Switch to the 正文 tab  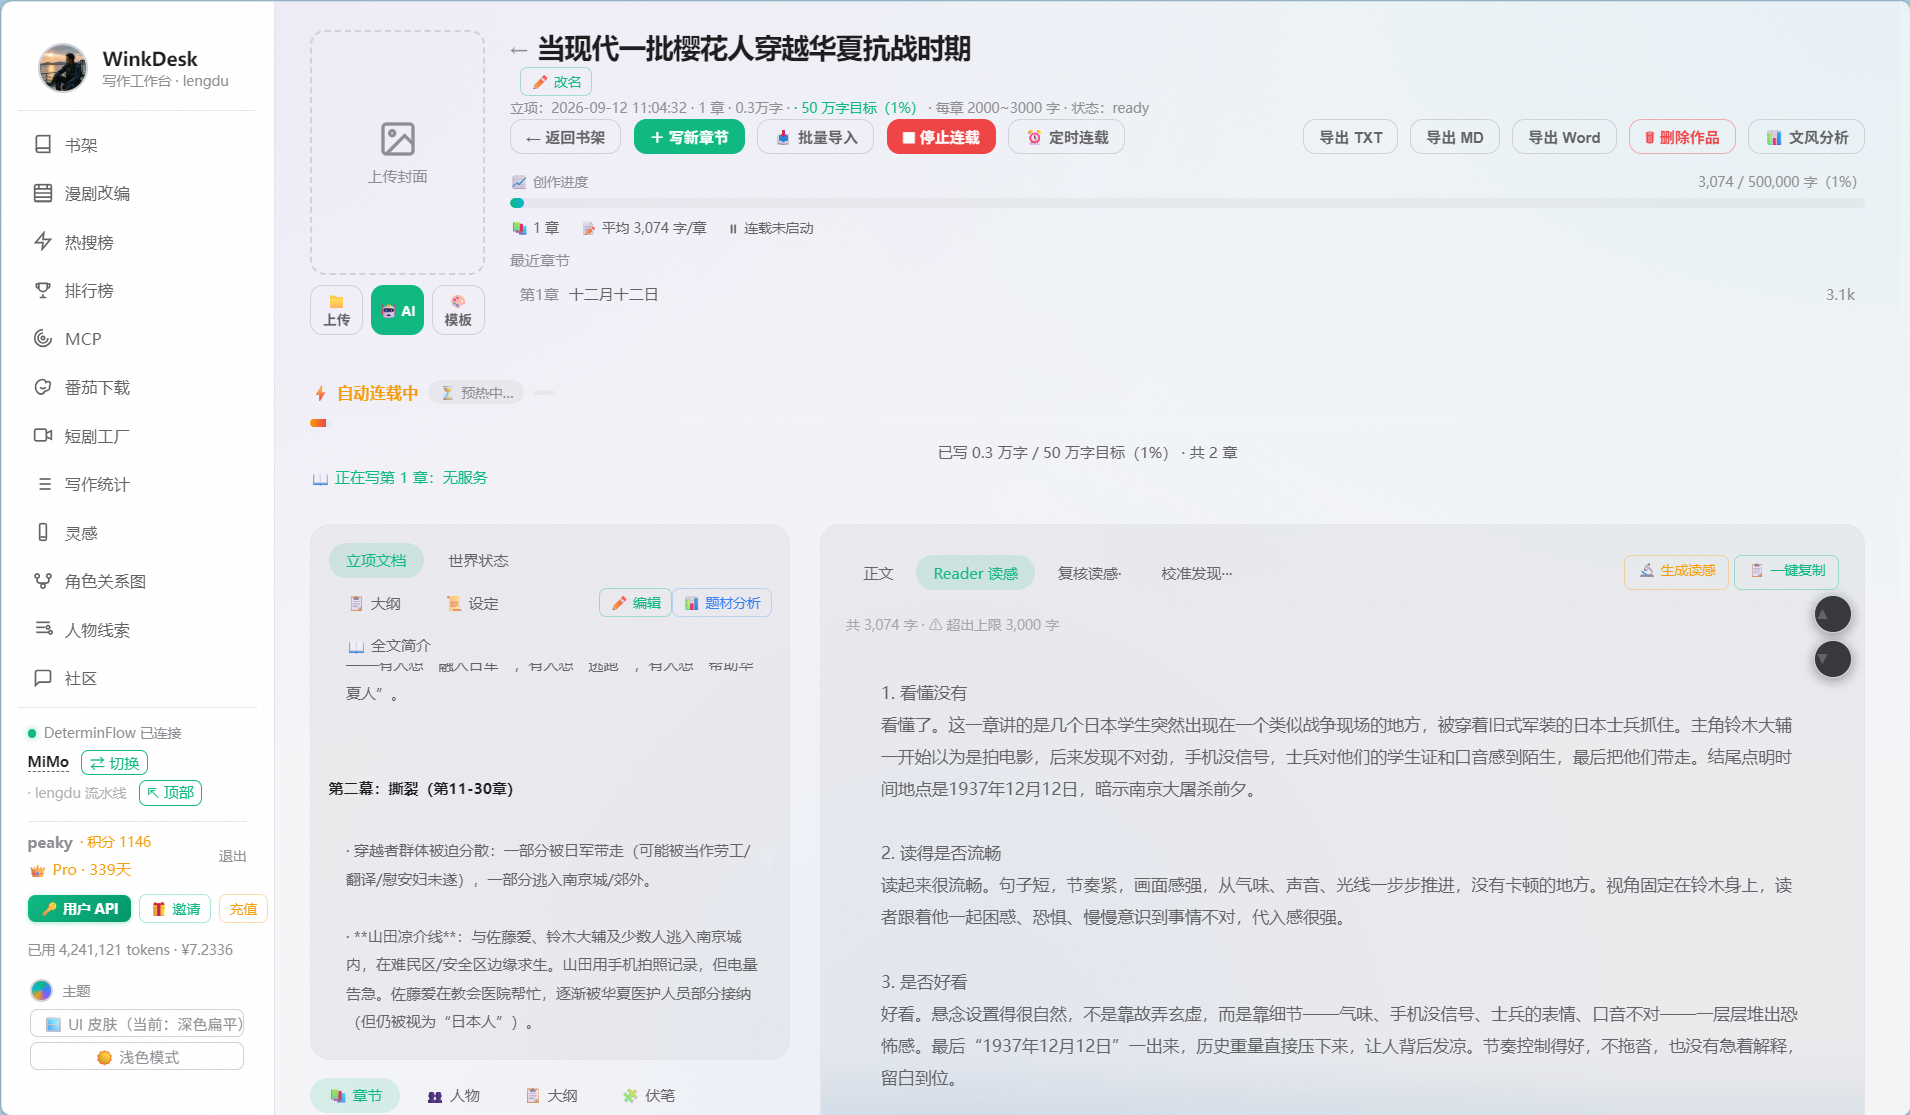pyautogui.click(x=878, y=573)
